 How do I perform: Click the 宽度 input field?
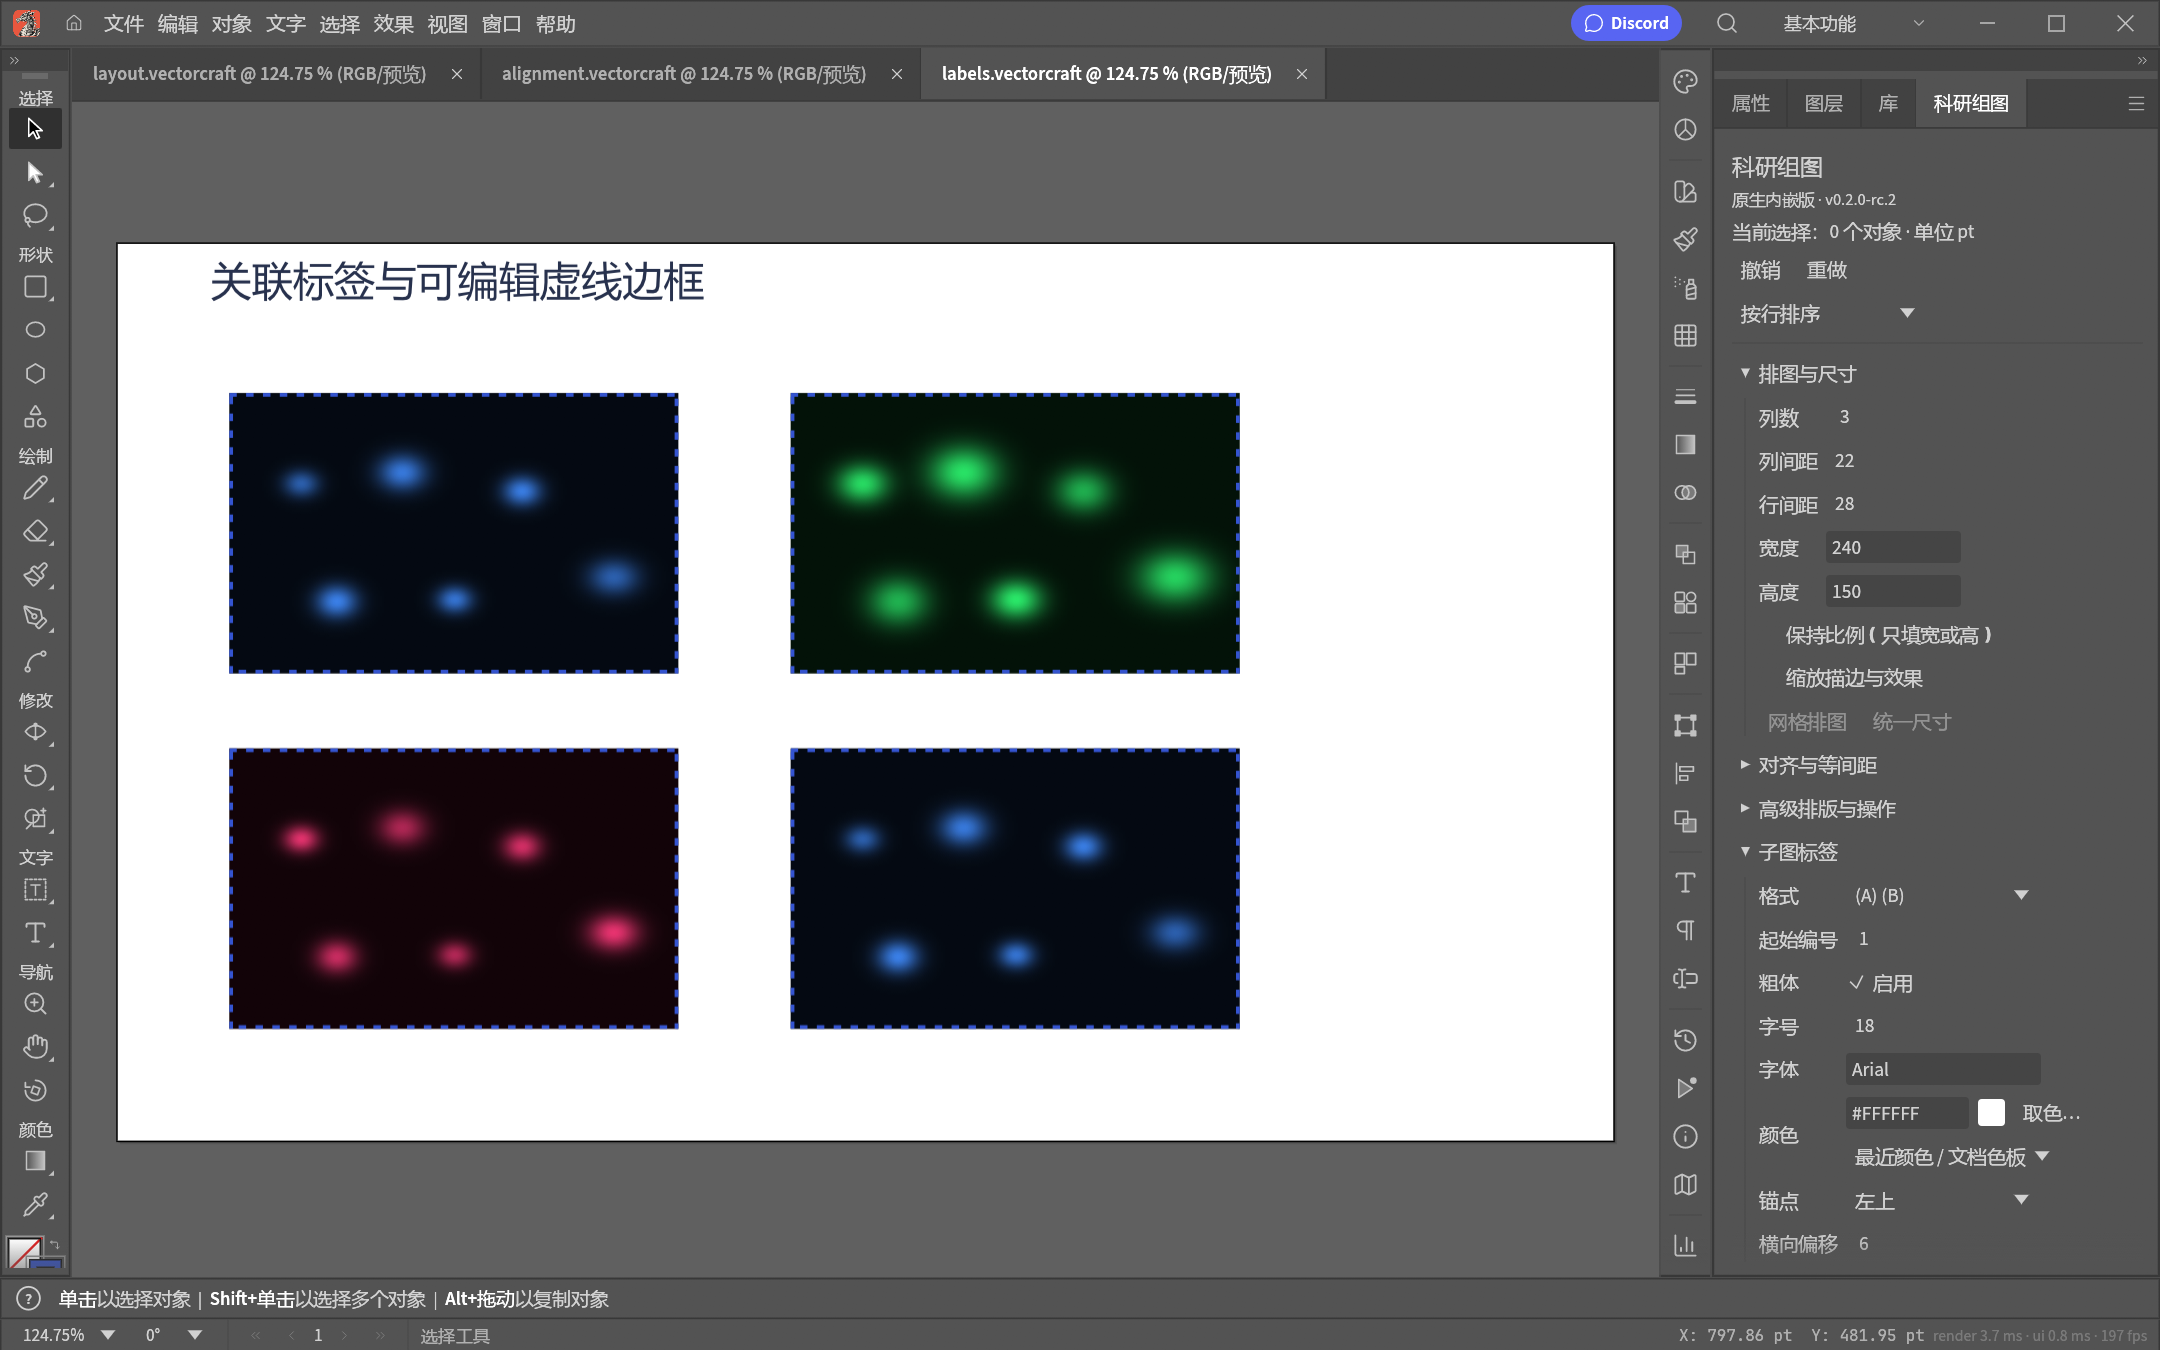click(x=1893, y=548)
